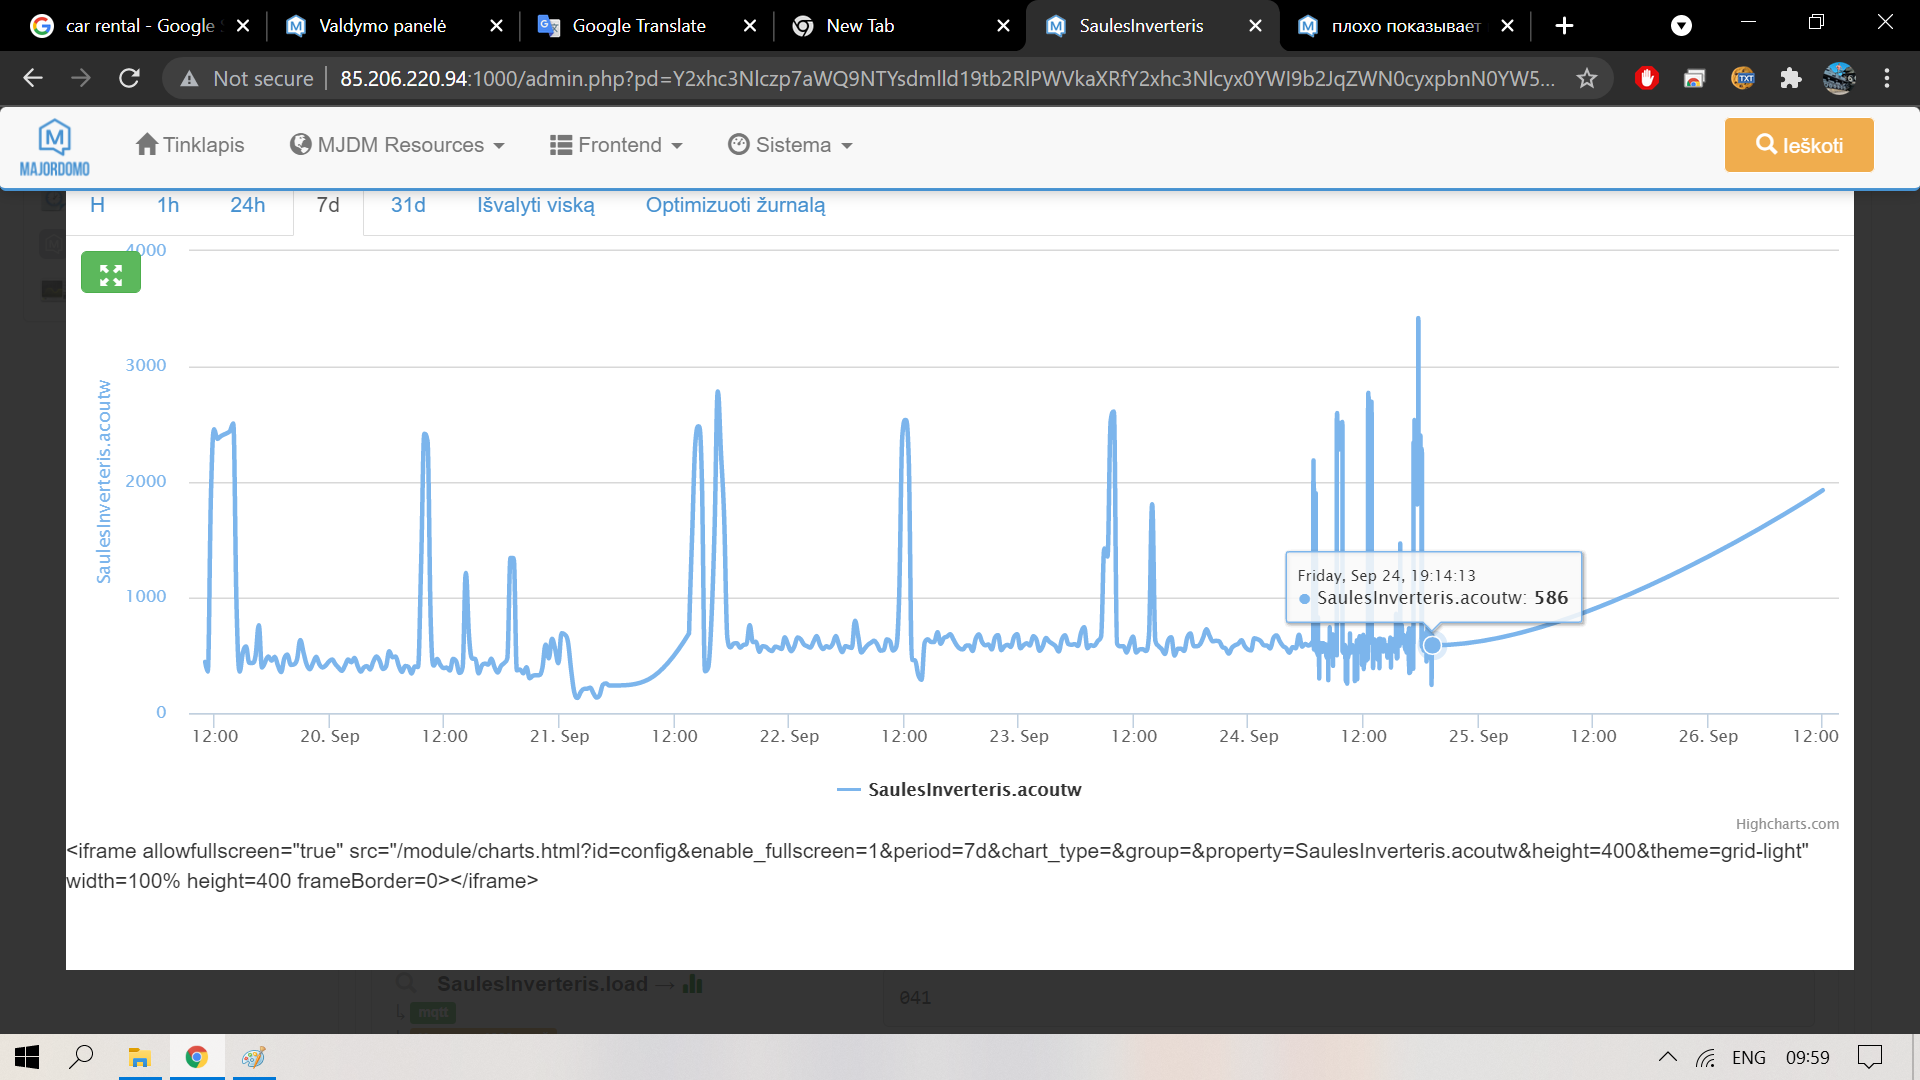Click the Išvalyti viską link

pyautogui.click(x=535, y=205)
